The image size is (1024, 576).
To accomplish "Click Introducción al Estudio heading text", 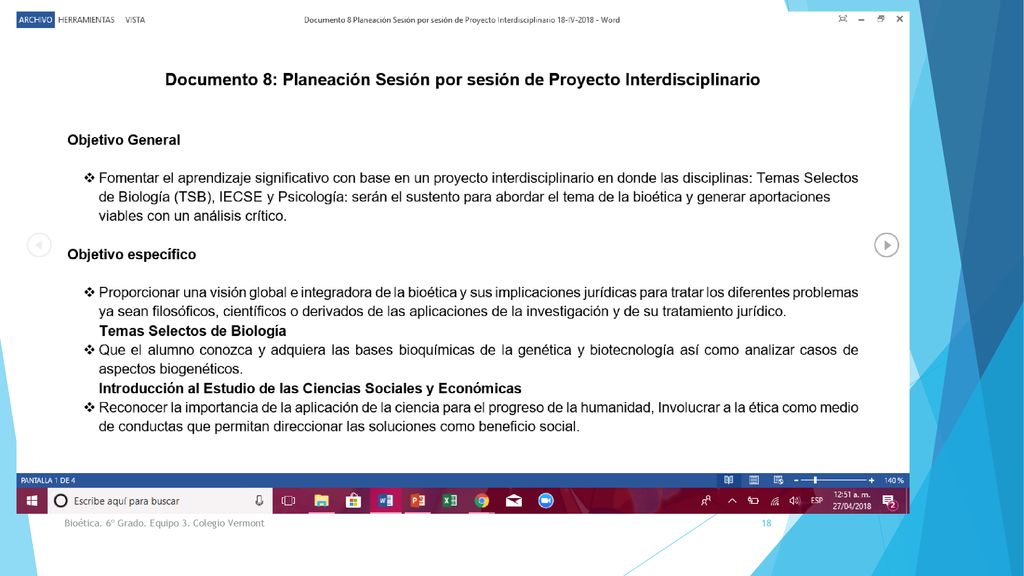I will click(310, 388).
